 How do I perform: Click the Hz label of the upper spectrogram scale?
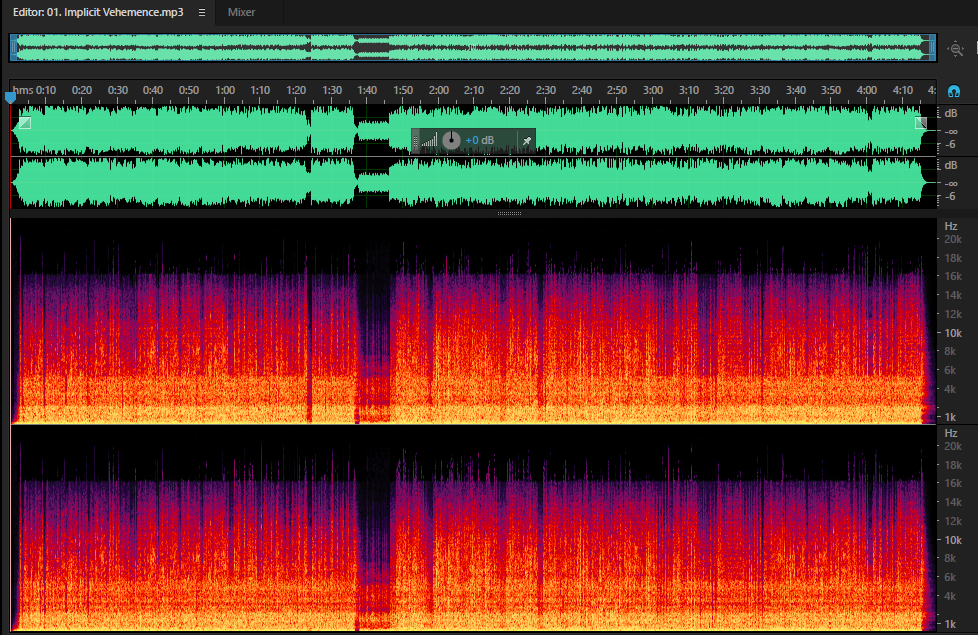pyautogui.click(x=951, y=226)
